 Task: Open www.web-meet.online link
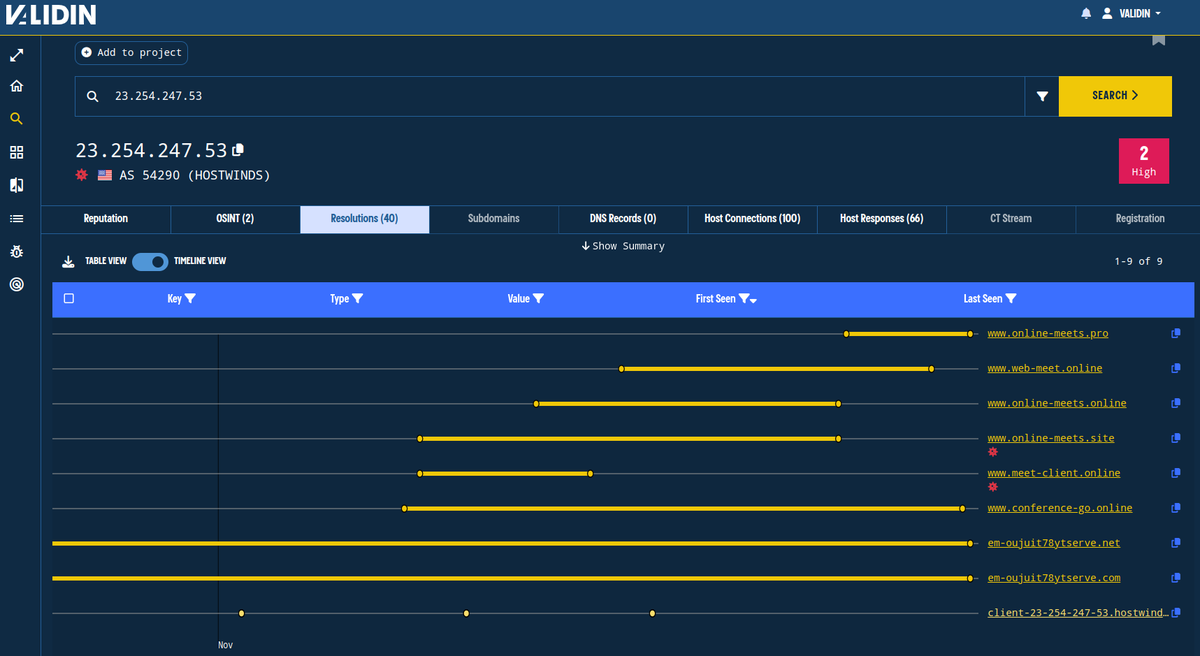[x=1045, y=368]
